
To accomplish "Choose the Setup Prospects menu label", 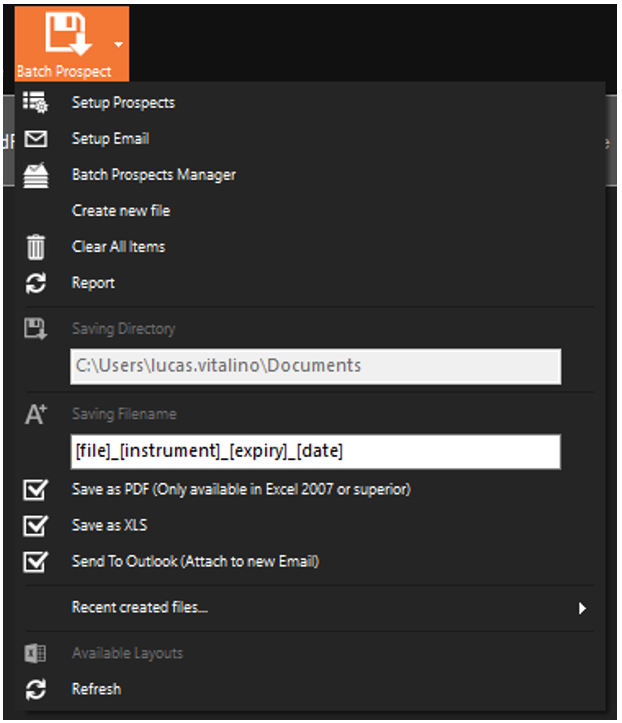I will tap(123, 103).
